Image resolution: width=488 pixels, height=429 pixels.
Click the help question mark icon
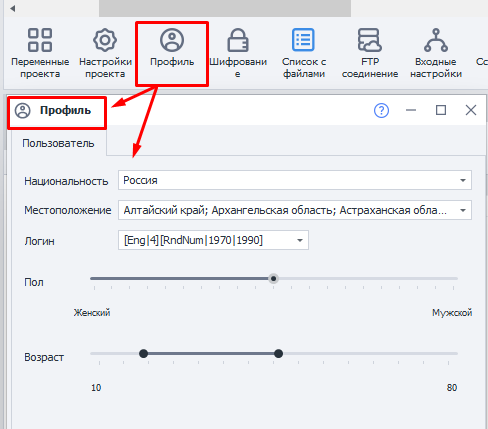pyautogui.click(x=381, y=110)
